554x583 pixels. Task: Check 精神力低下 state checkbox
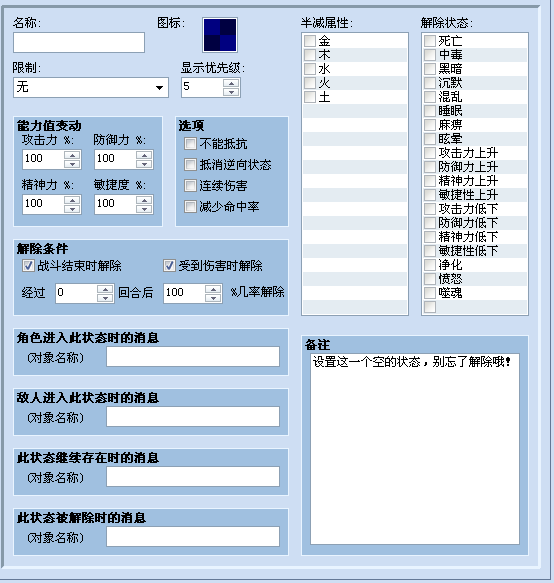[x=430, y=237]
